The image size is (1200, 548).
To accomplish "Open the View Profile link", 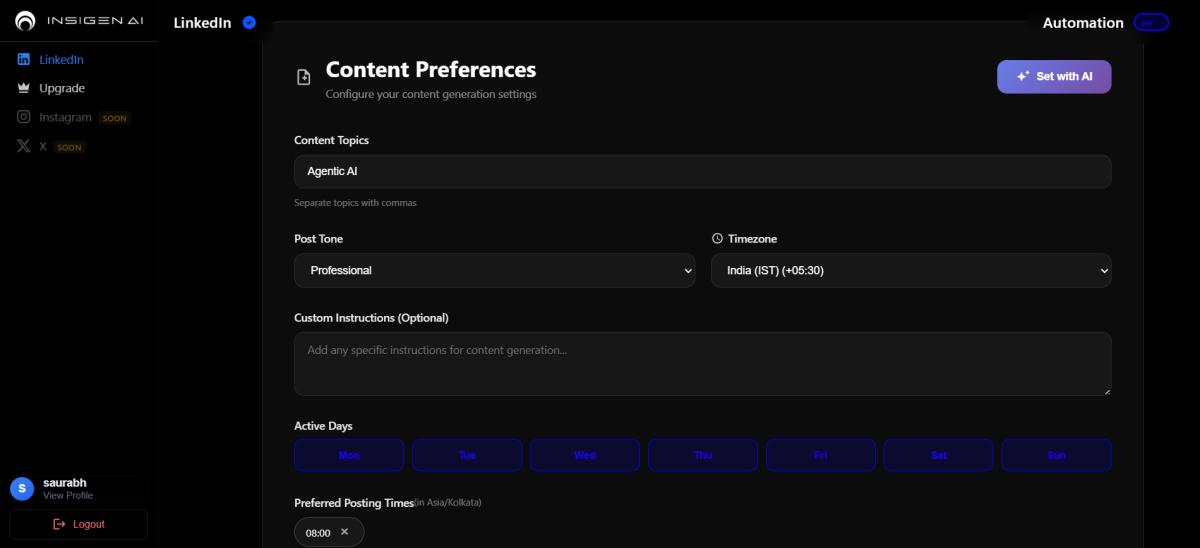I will coord(68,496).
